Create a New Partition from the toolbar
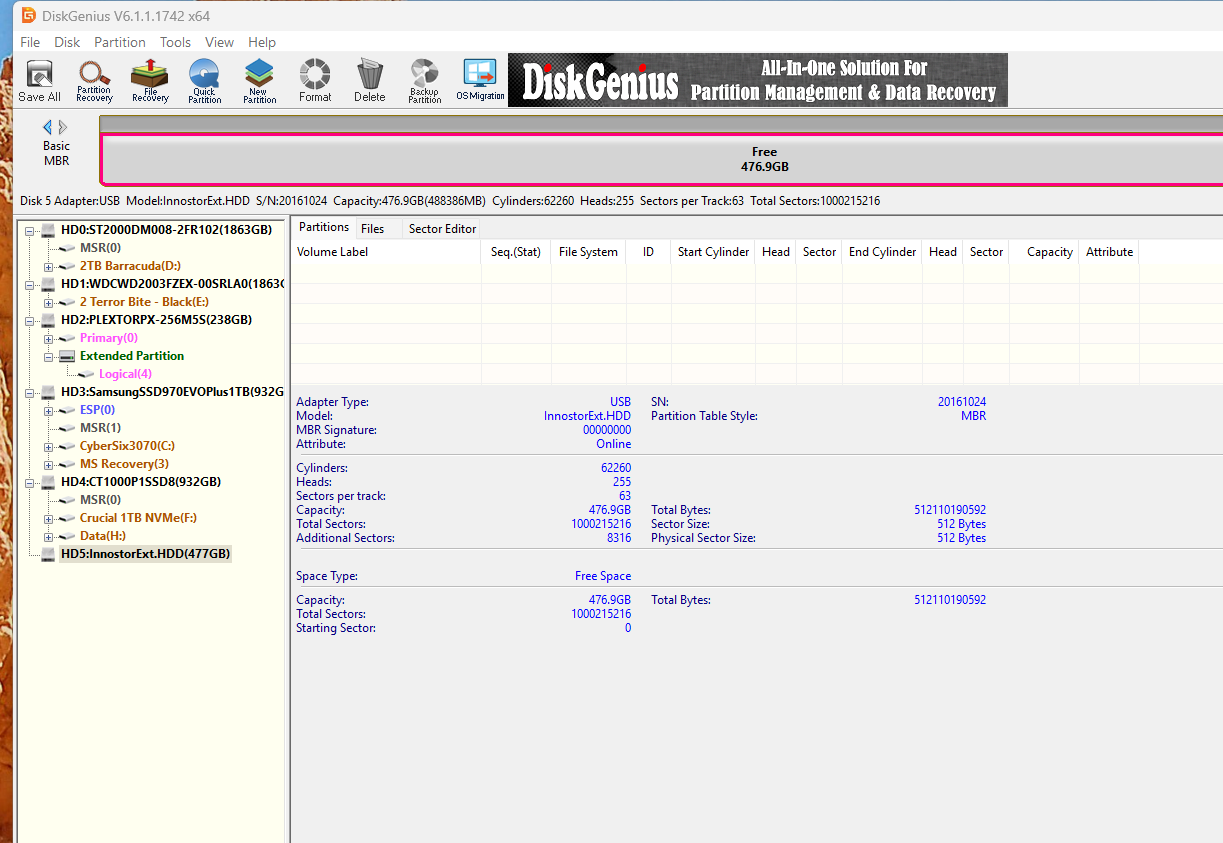Screen dimensions: 1223x843 [x=260, y=80]
